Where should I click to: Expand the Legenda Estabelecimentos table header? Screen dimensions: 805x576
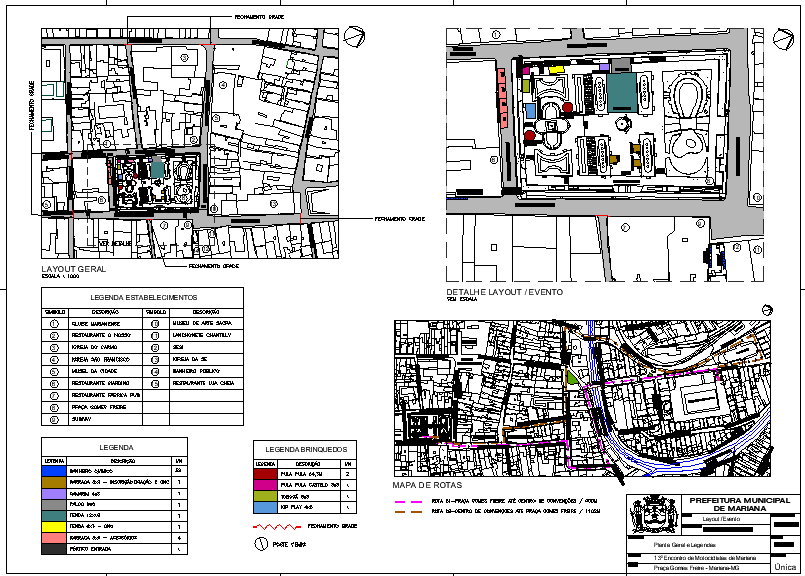(142, 297)
